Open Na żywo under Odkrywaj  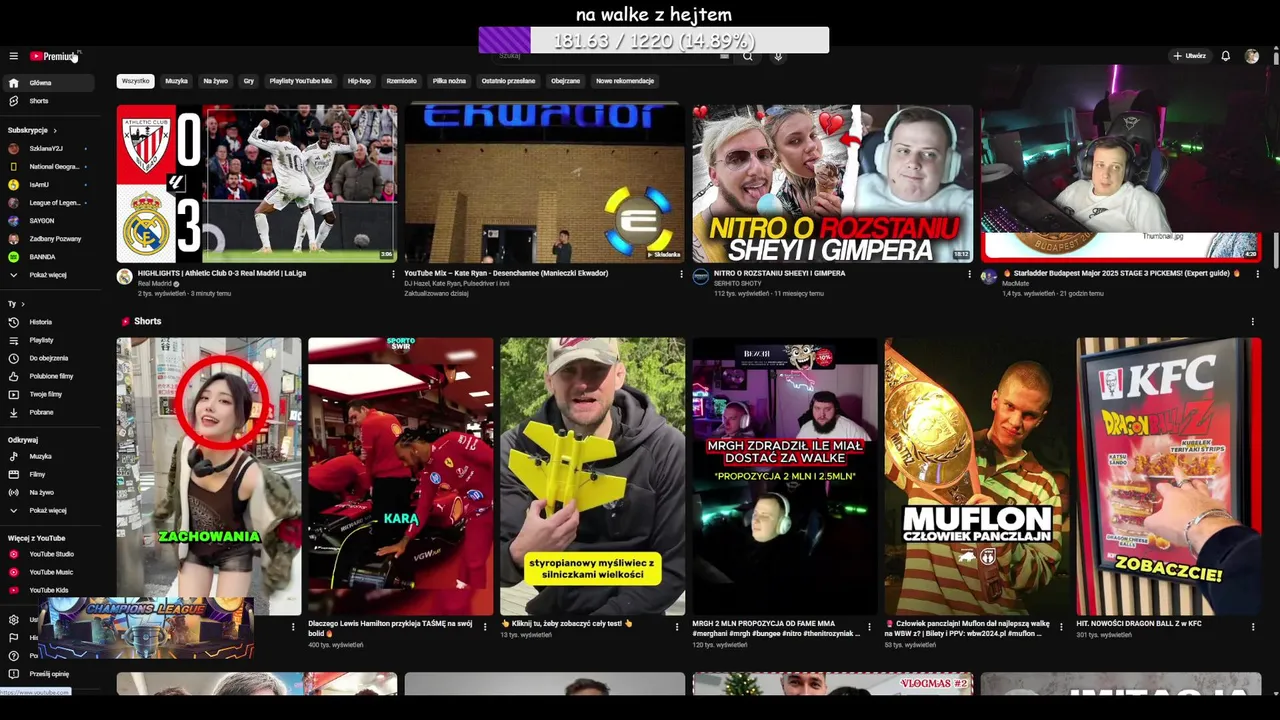click(50, 492)
